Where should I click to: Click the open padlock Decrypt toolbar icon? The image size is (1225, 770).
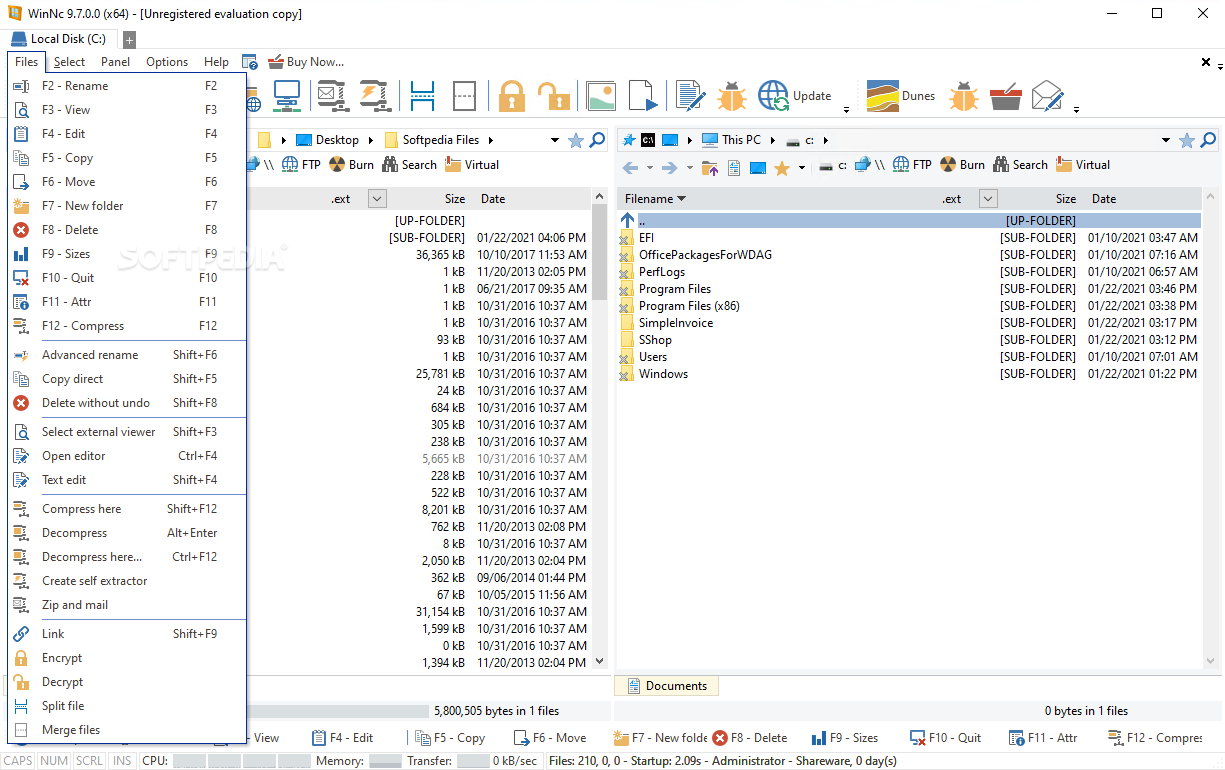553,96
